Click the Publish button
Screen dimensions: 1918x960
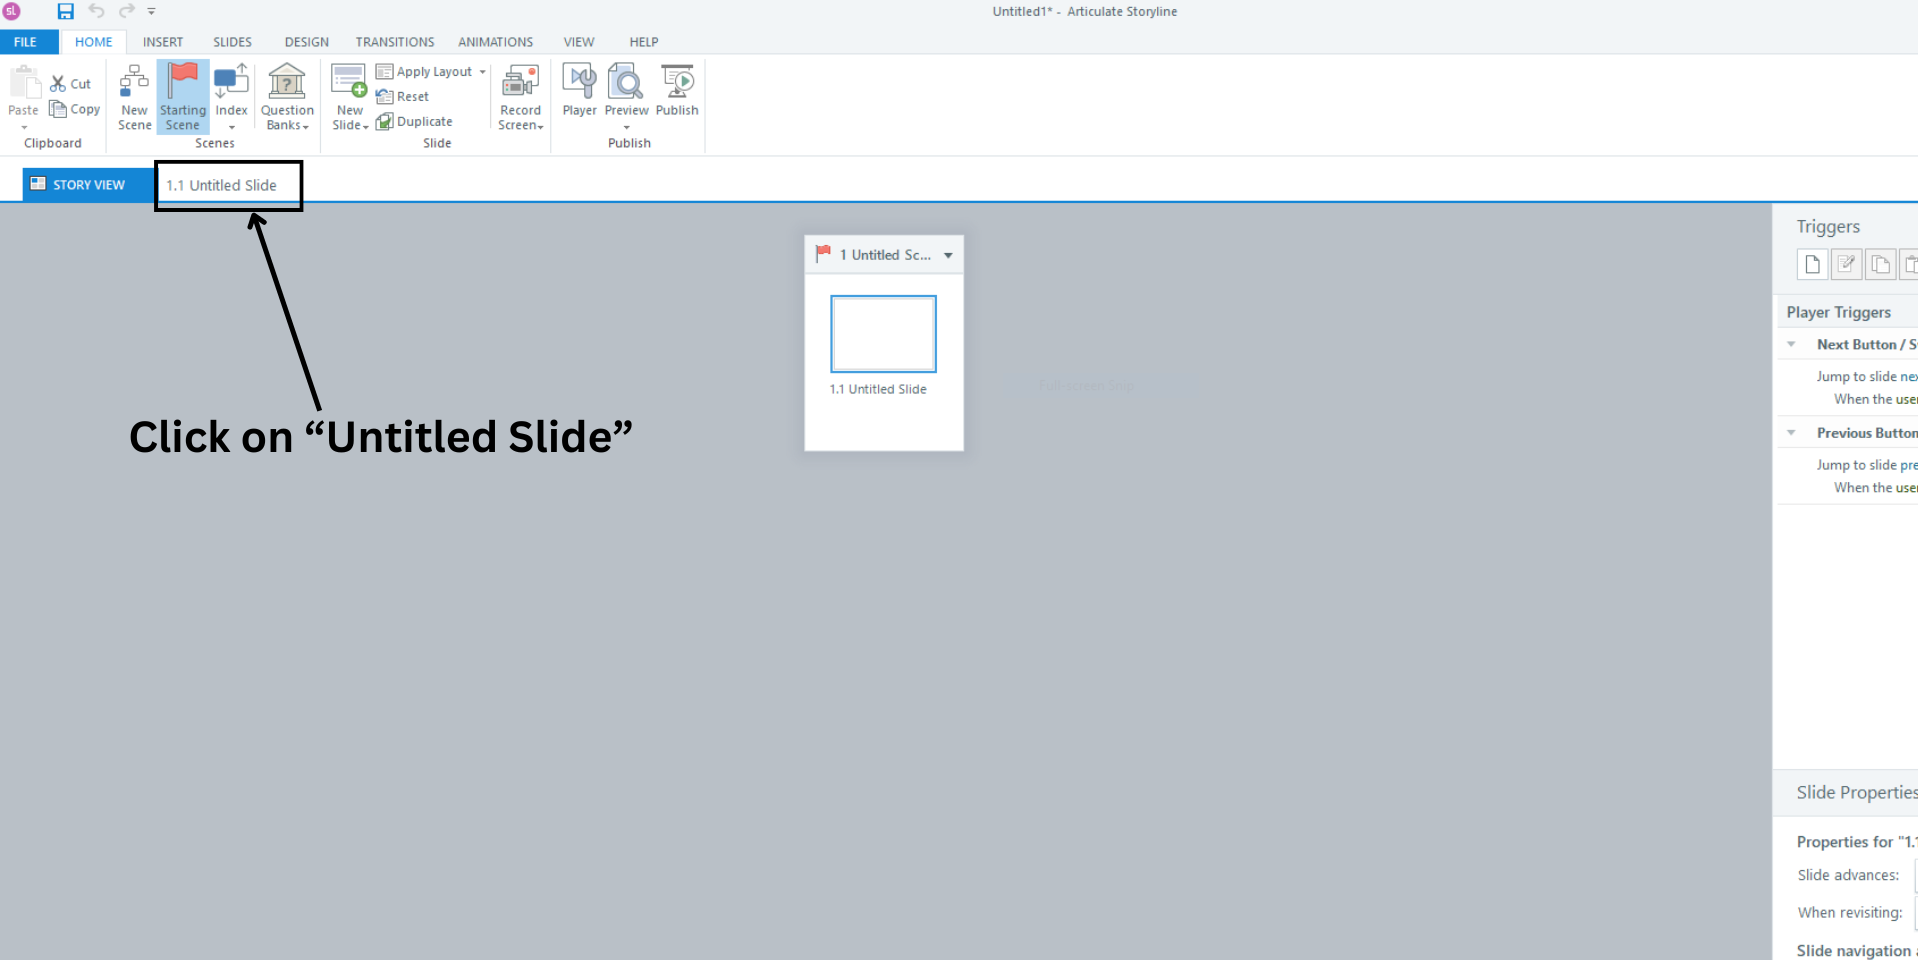point(677,90)
